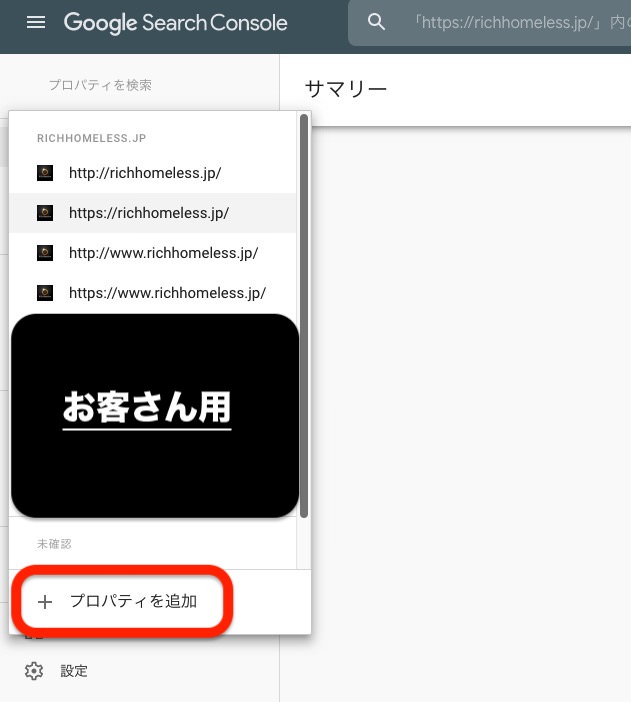Image resolution: width=631 pixels, height=702 pixels.
Task: Click the magnifier icon in search bar
Action: (377, 23)
